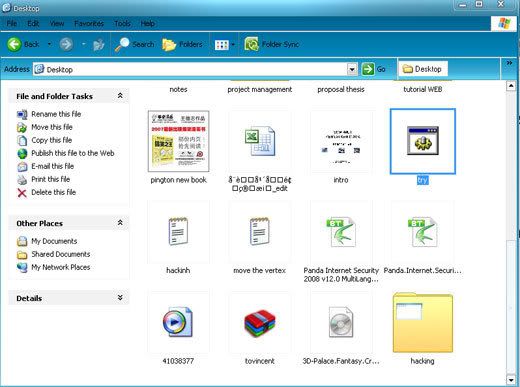Open My Network Places link
Viewport: 520px width, 387px height.
click(61, 267)
